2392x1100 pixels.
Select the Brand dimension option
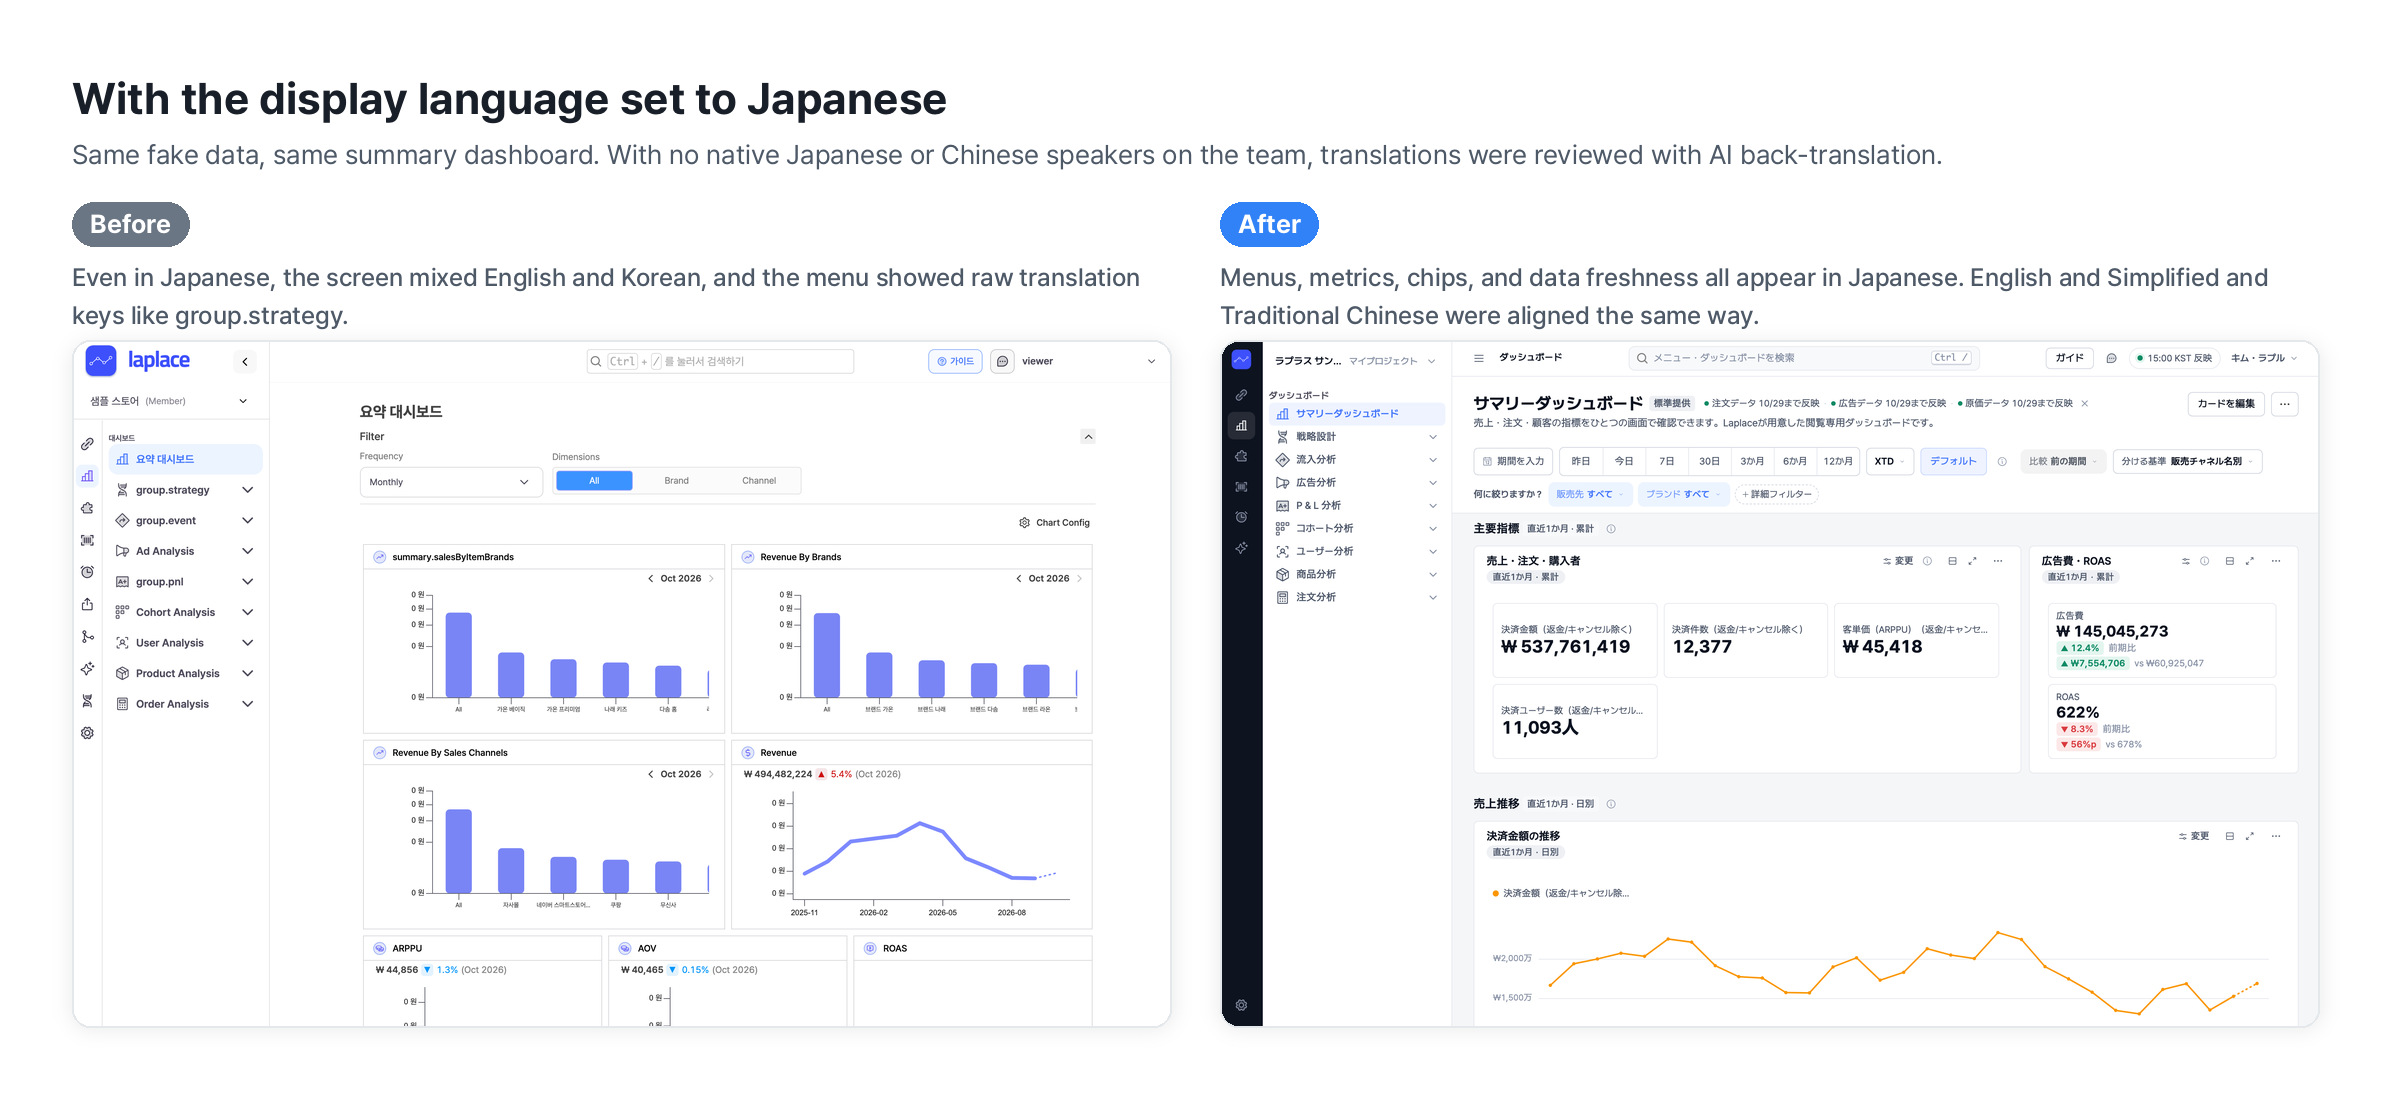tap(676, 481)
